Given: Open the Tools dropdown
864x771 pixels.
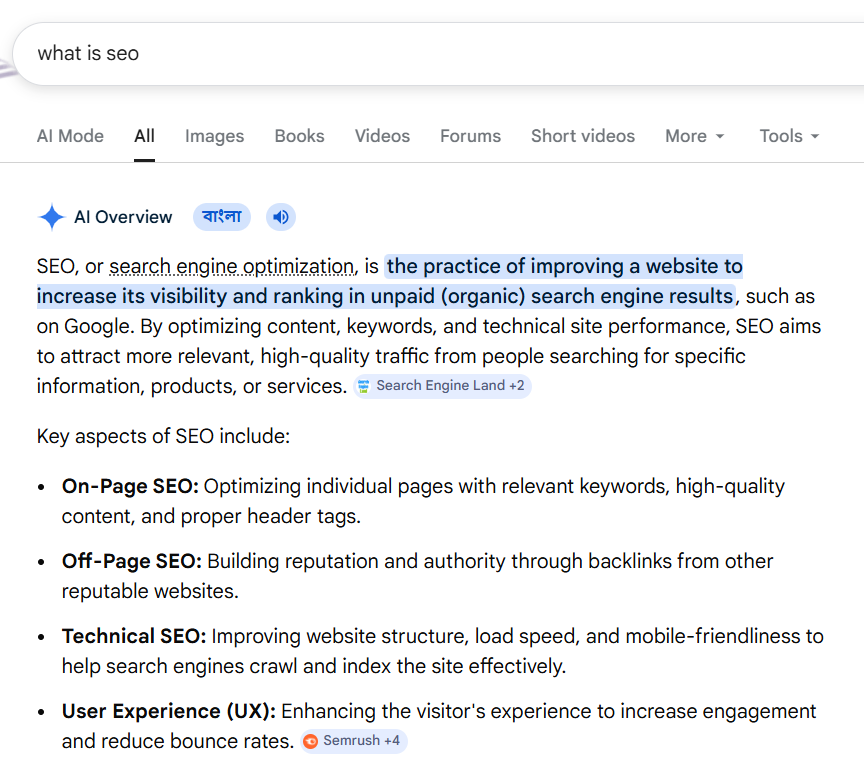Looking at the screenshot, I should (x=788, y=136).
